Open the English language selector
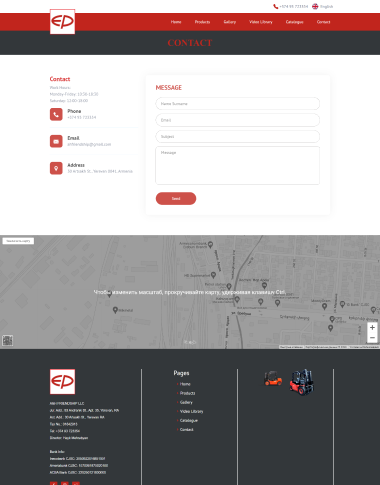This screenshot has width=380, height=485. (x=326, y=6)
